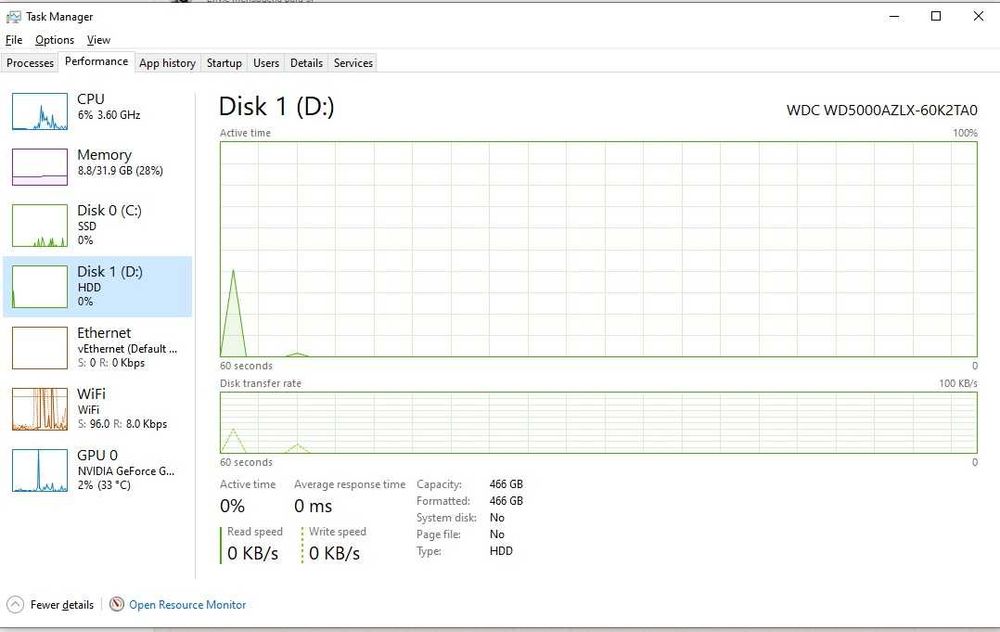Open the WiFi throughput graph icon
Image resolution: width=1000 pixels, height=632 pixels.
(x=40, y=409)
